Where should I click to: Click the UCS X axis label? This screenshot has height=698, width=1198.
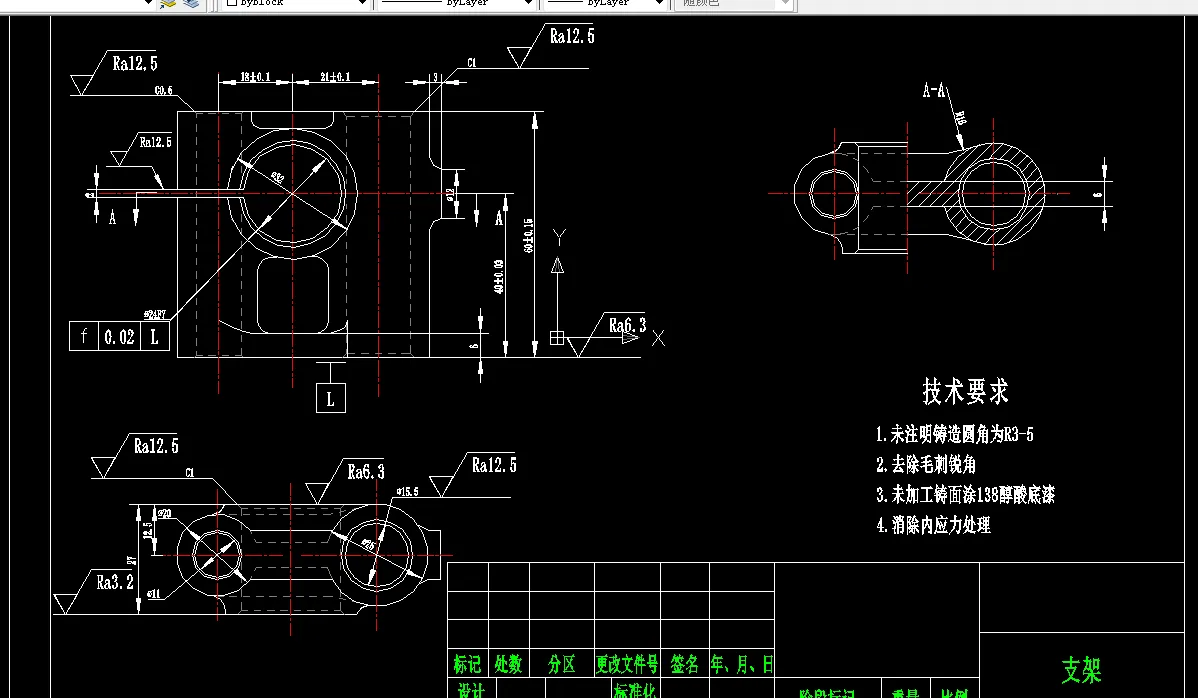(659, 338)
